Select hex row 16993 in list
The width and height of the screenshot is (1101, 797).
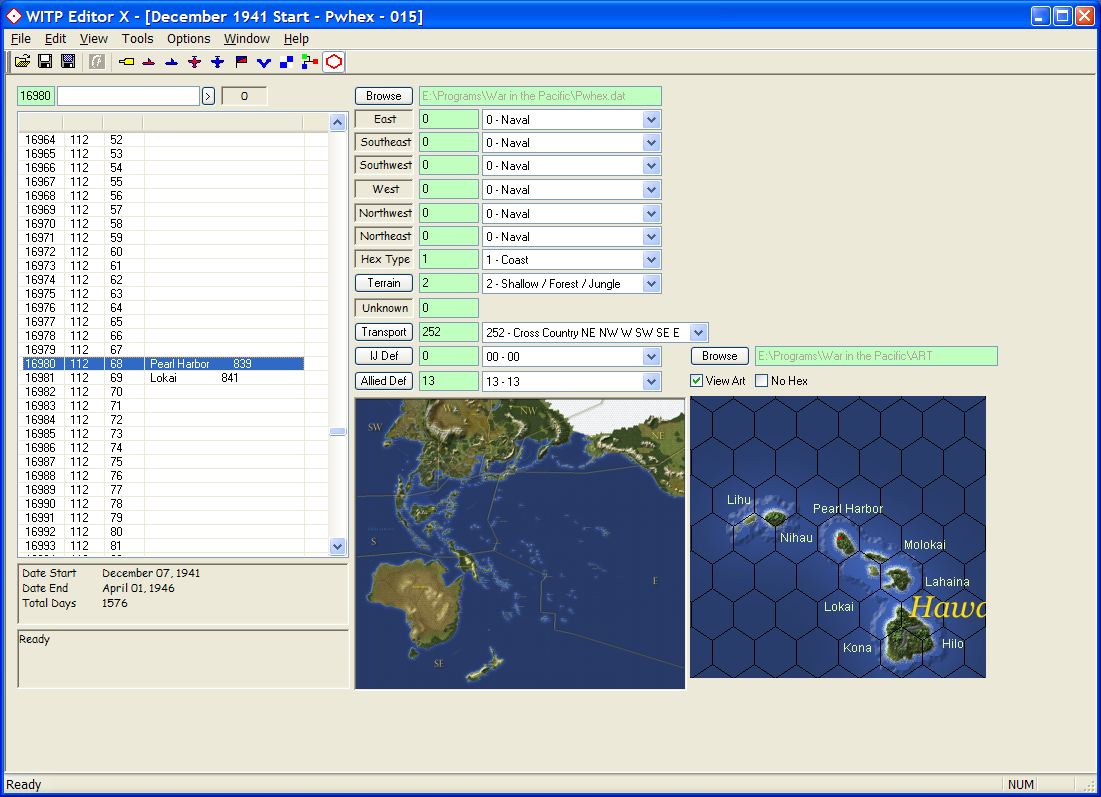[164, 546]
